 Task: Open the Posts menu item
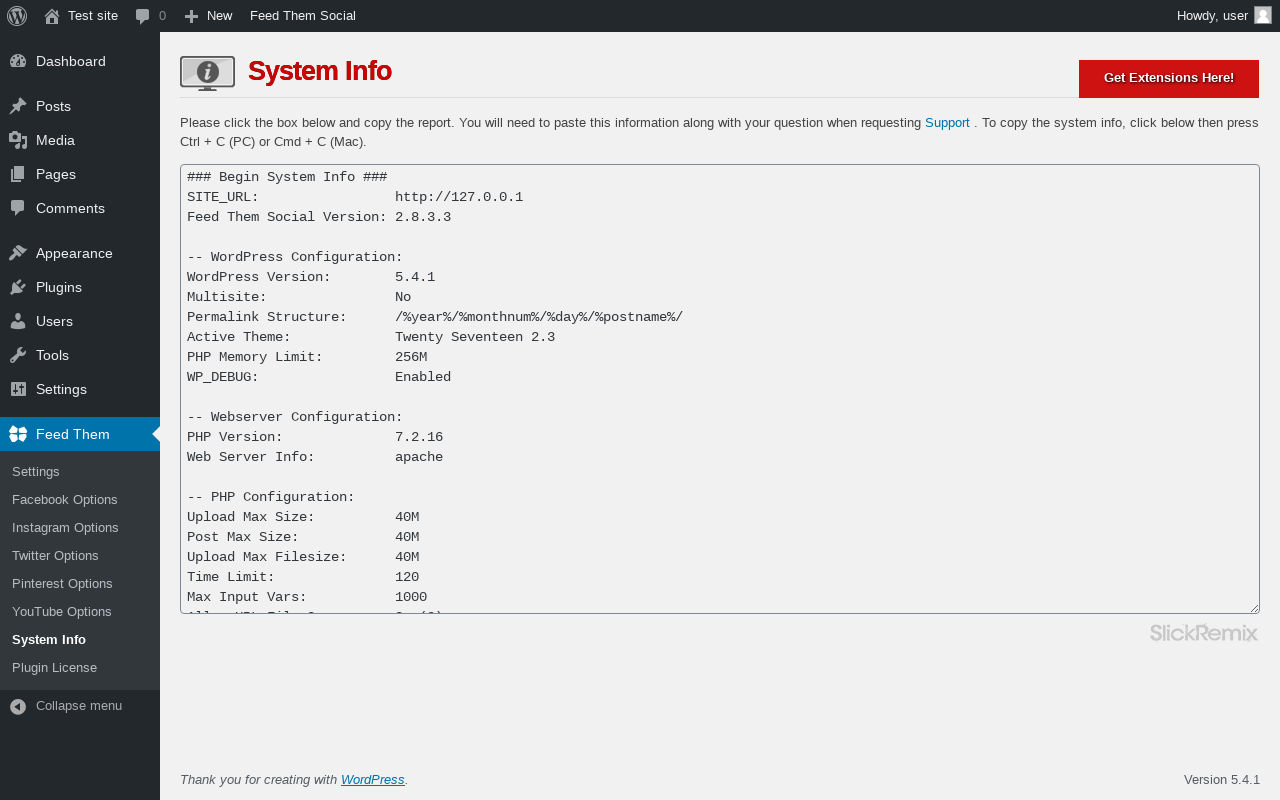point(80,106)
